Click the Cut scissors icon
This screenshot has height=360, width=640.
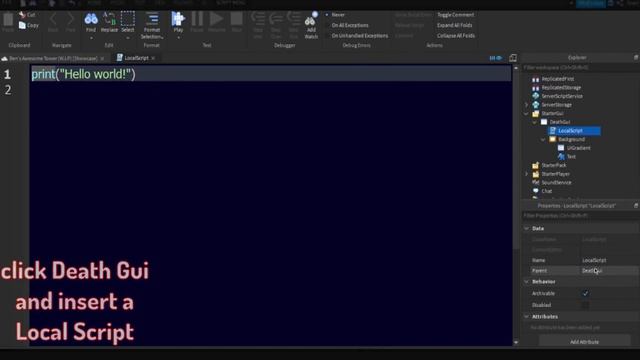pyautogui.click(x=22, y=15)
